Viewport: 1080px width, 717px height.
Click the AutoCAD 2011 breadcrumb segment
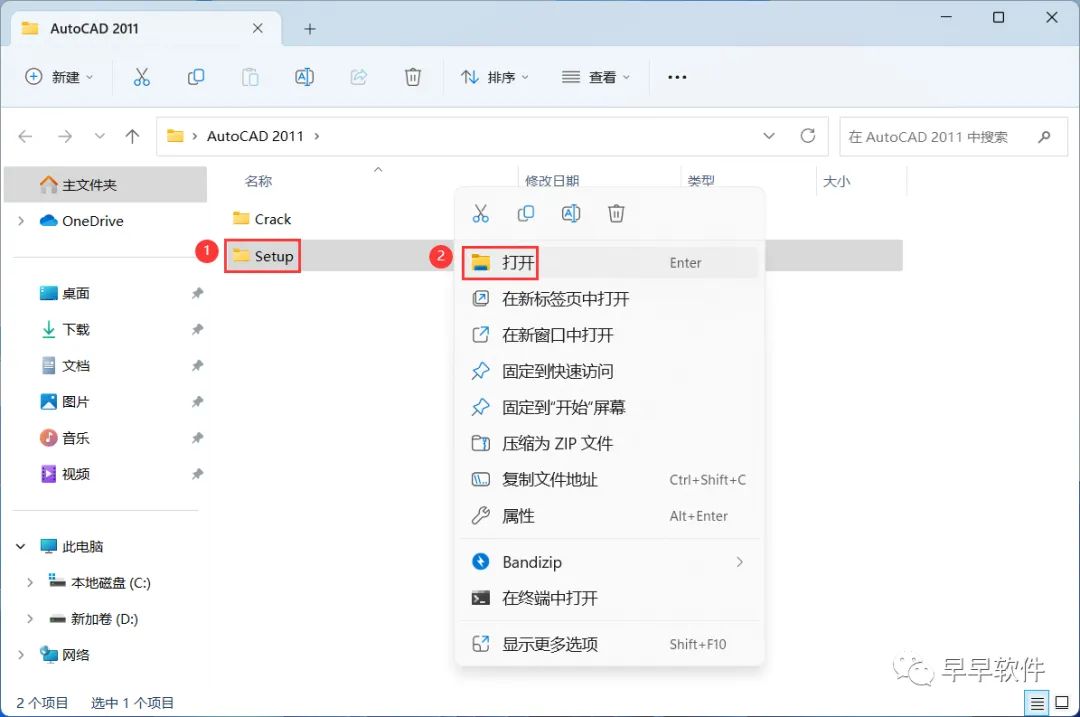tap(255, 136)
